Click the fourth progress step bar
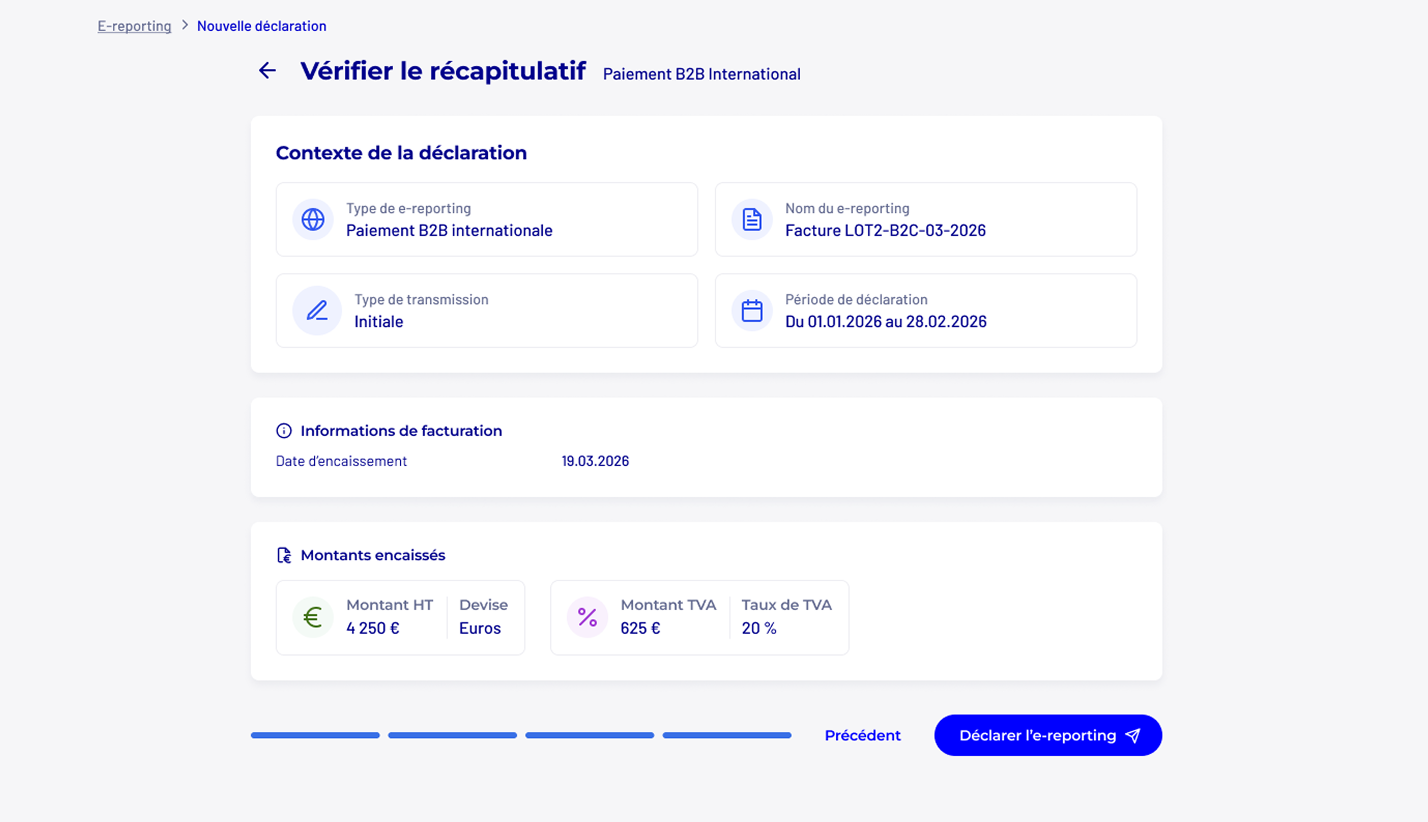This screenshot has width=1428, height=822. pos(727,735)
